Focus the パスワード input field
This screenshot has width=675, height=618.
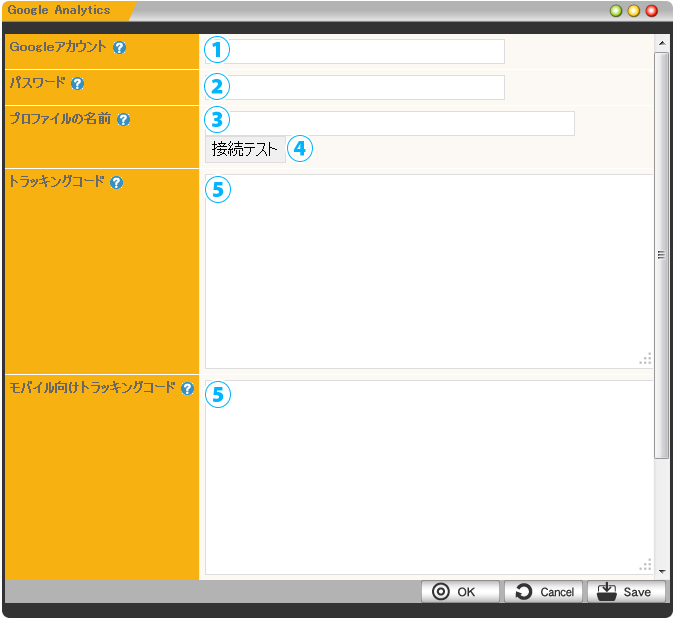point(355,87)
